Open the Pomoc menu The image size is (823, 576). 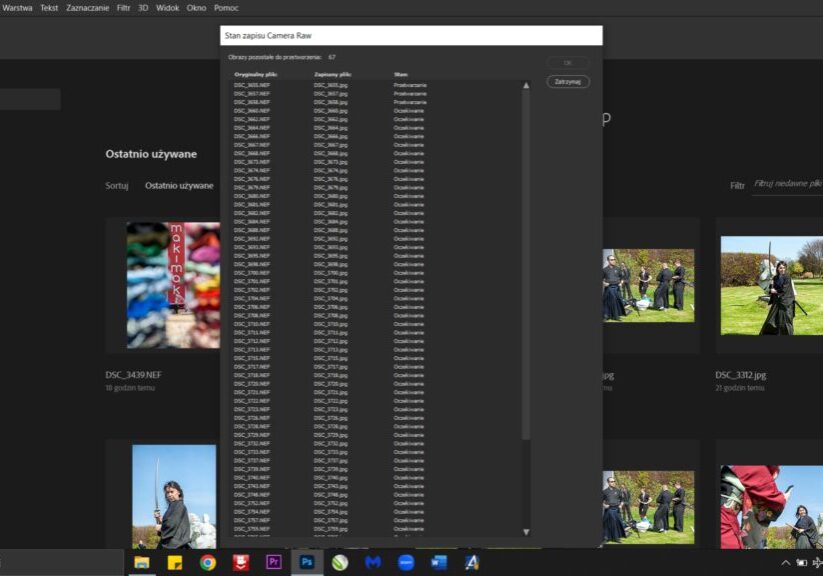[x=226, y=8]
